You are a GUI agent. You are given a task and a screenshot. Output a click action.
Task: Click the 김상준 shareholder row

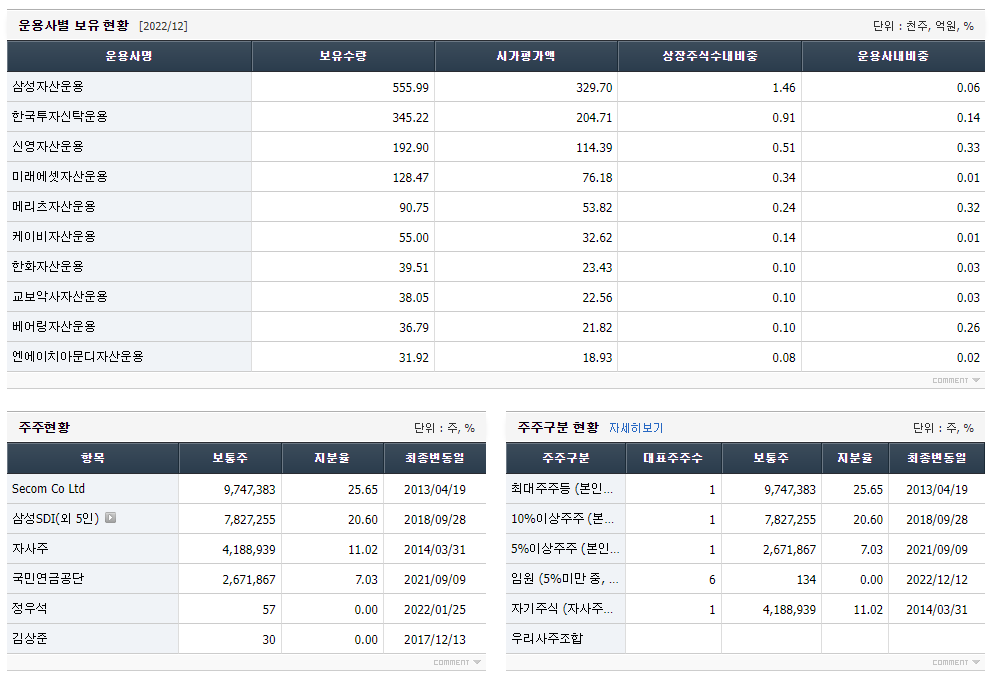247,639
